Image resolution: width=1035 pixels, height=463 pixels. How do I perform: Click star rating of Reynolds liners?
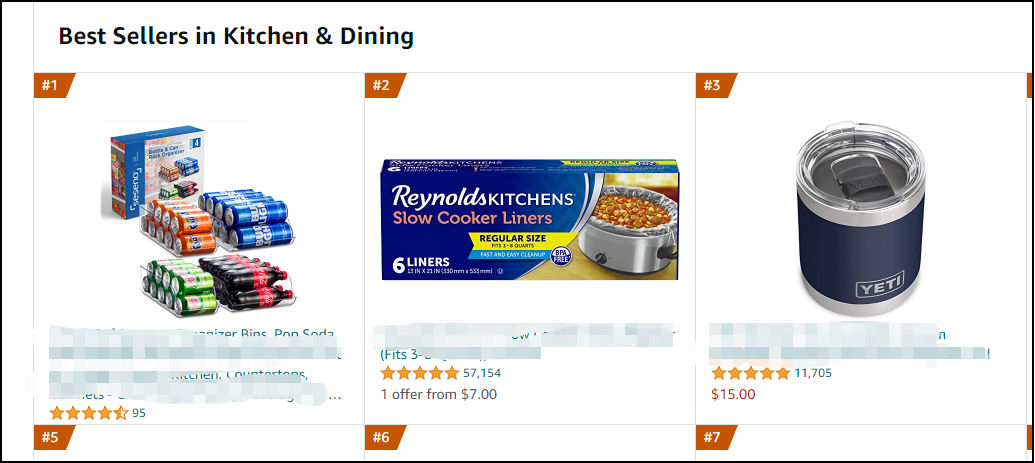click(419, 373)
